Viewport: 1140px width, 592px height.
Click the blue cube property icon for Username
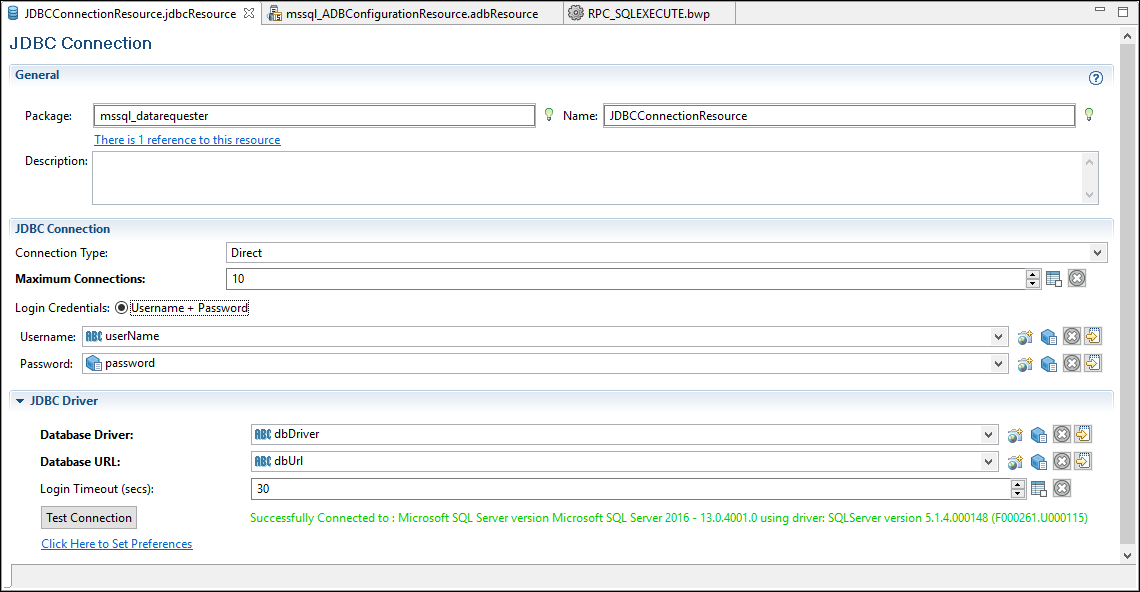coord(1048,337)
